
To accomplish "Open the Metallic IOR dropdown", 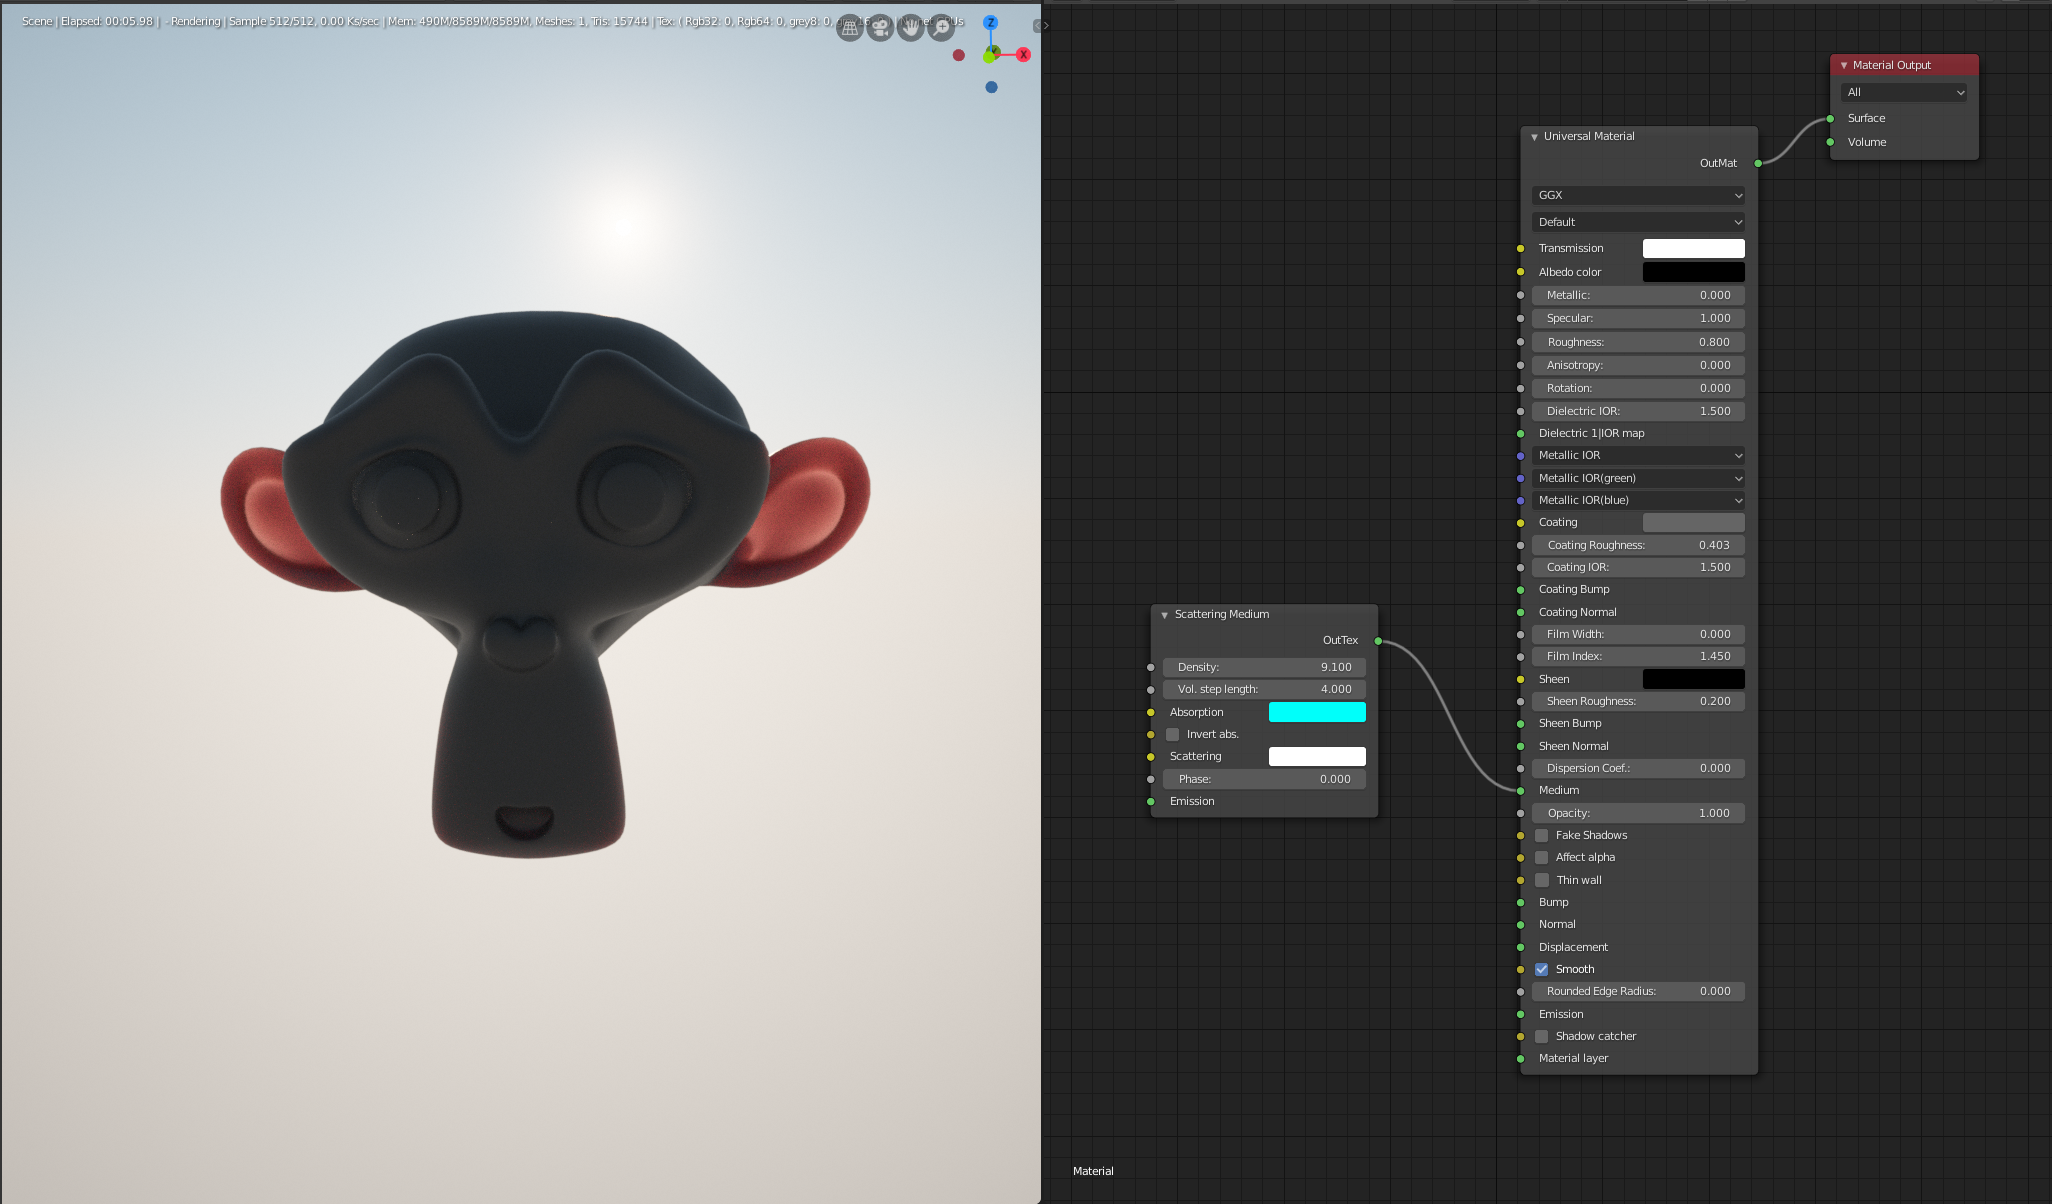I will pos(1638,455).
